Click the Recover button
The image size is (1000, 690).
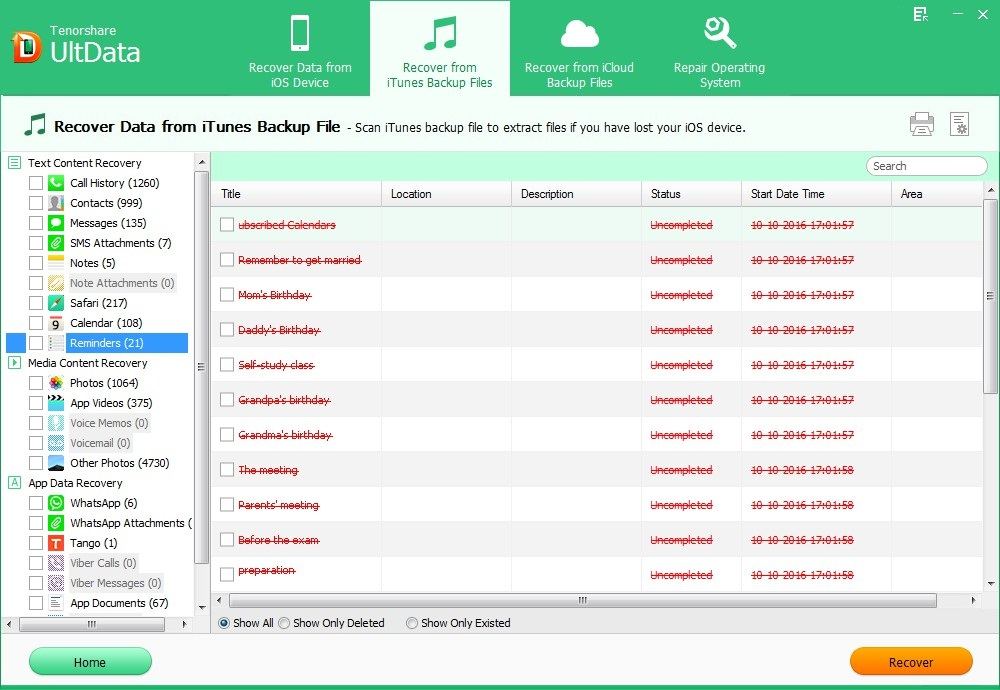point(910,662)
